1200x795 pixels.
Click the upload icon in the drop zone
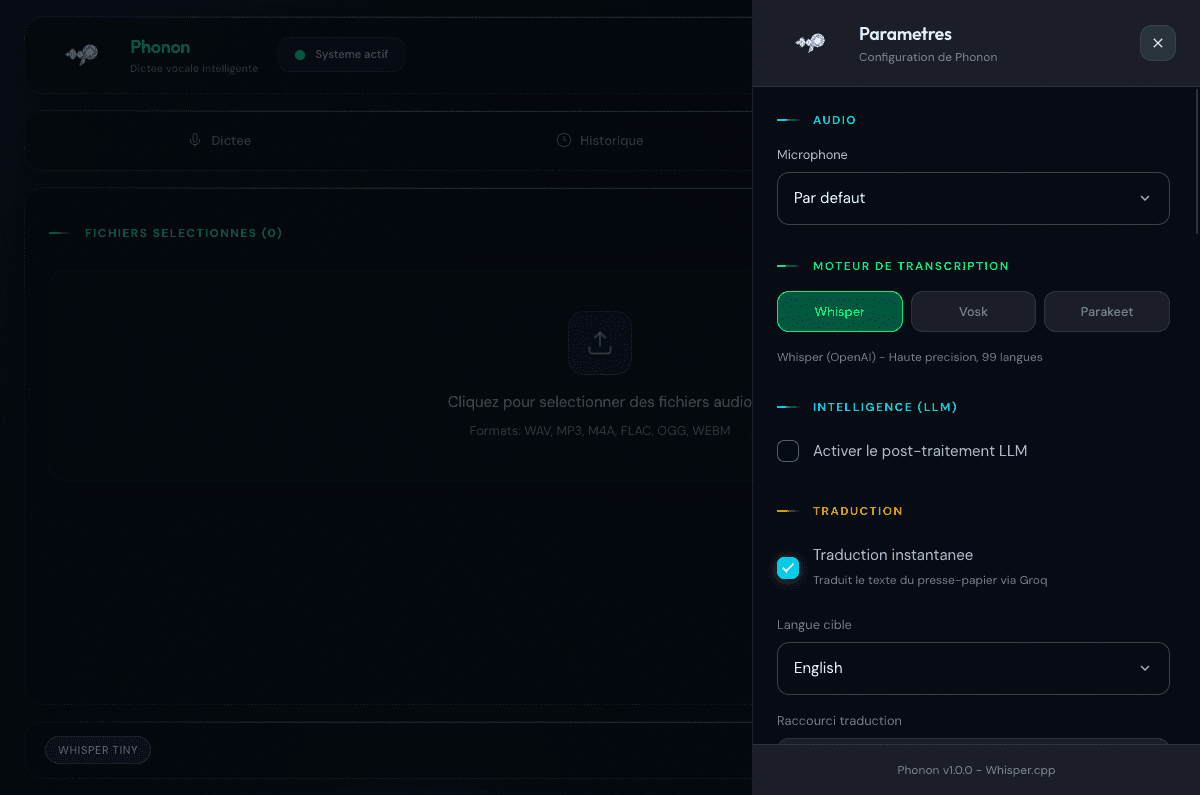pyautogui.click(x=600, y=343)
